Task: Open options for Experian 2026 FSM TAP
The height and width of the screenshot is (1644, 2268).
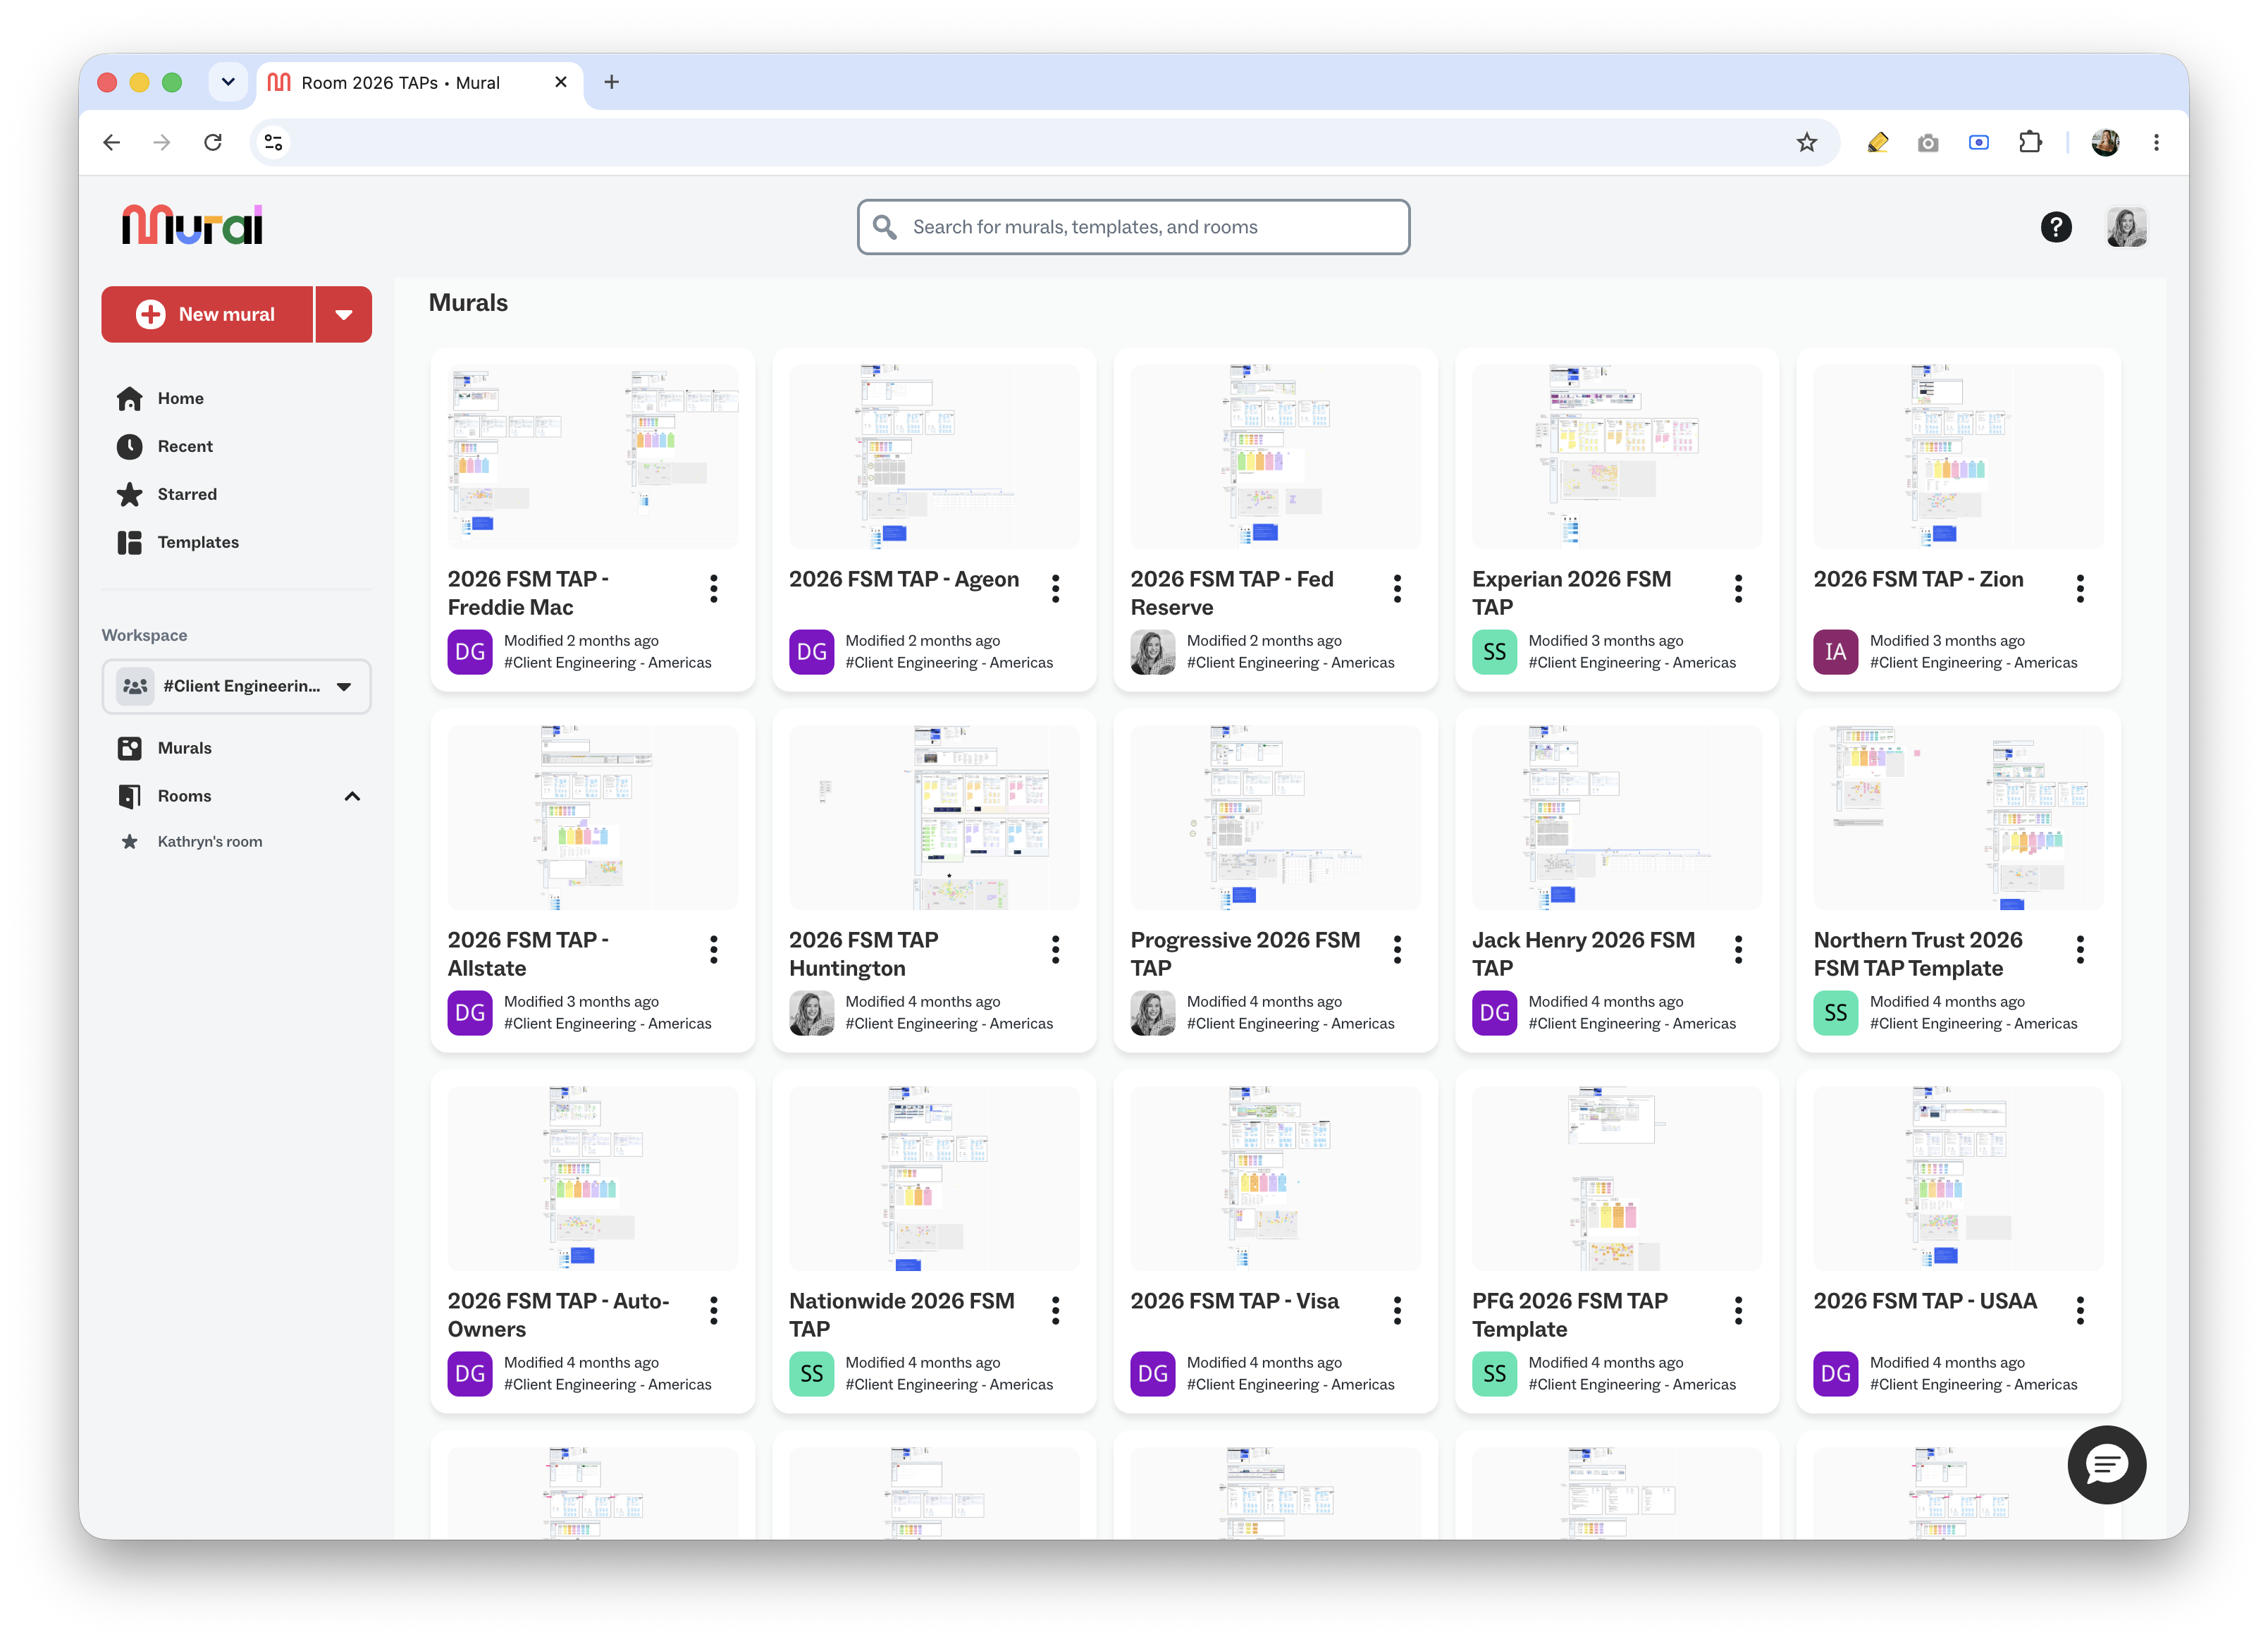Action: (x=1738, y=589)
